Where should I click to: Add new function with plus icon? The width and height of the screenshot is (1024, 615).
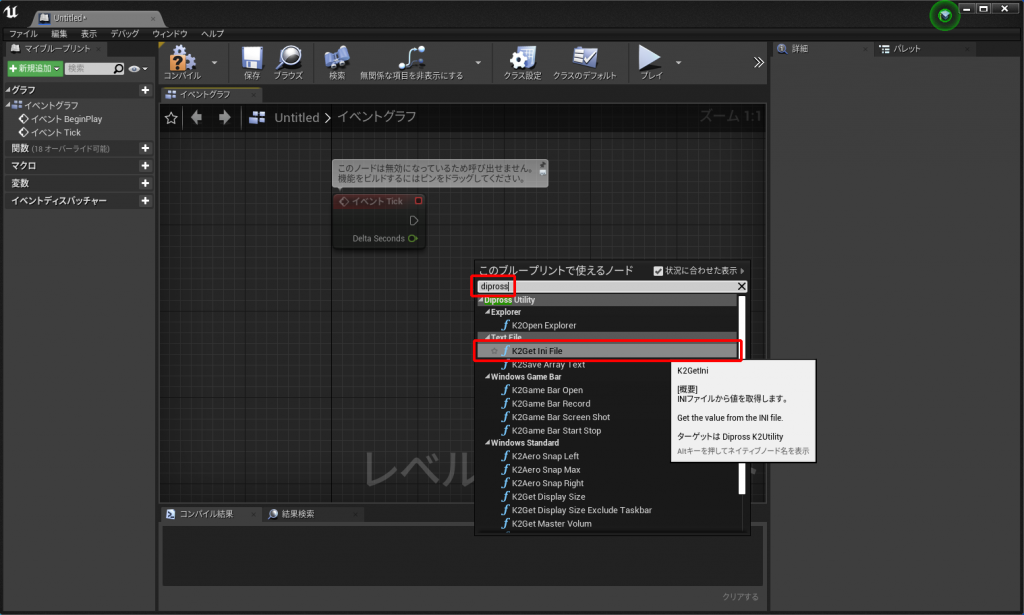[x=145, y=148]
